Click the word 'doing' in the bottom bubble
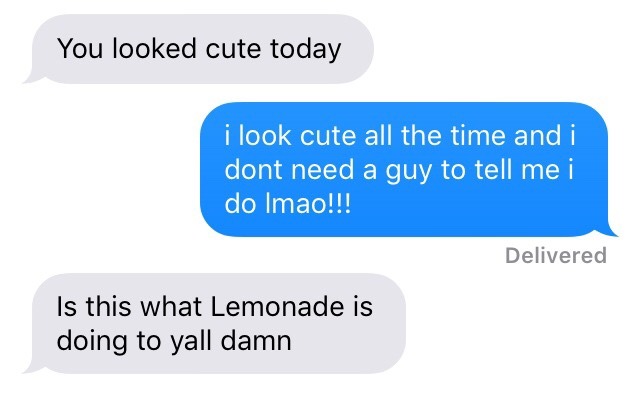 click(x=92, y=341)
